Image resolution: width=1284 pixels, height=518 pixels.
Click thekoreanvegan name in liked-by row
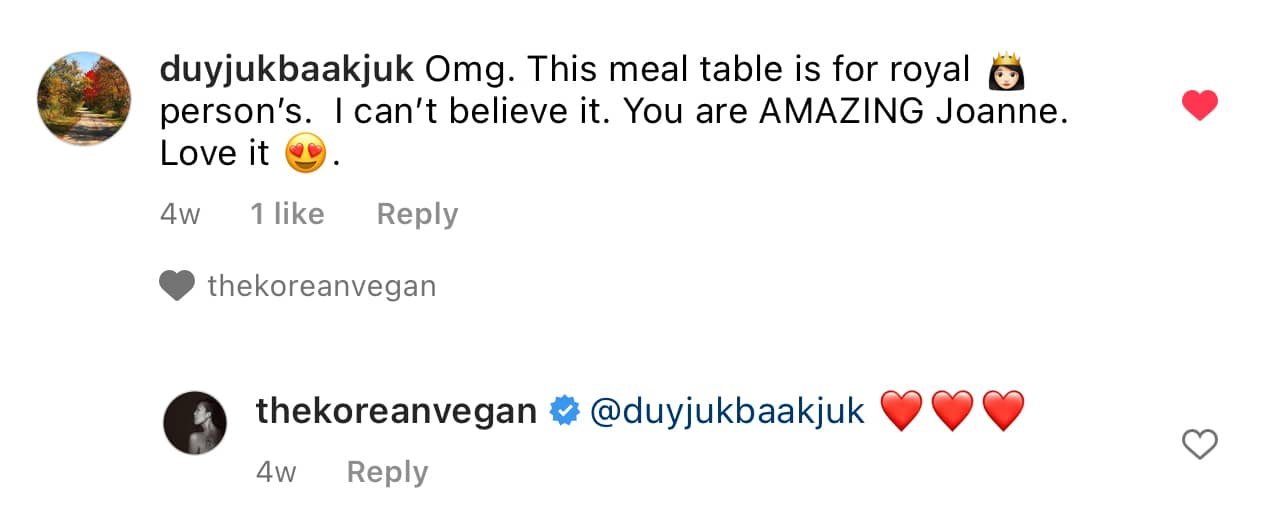pos(321,287)
